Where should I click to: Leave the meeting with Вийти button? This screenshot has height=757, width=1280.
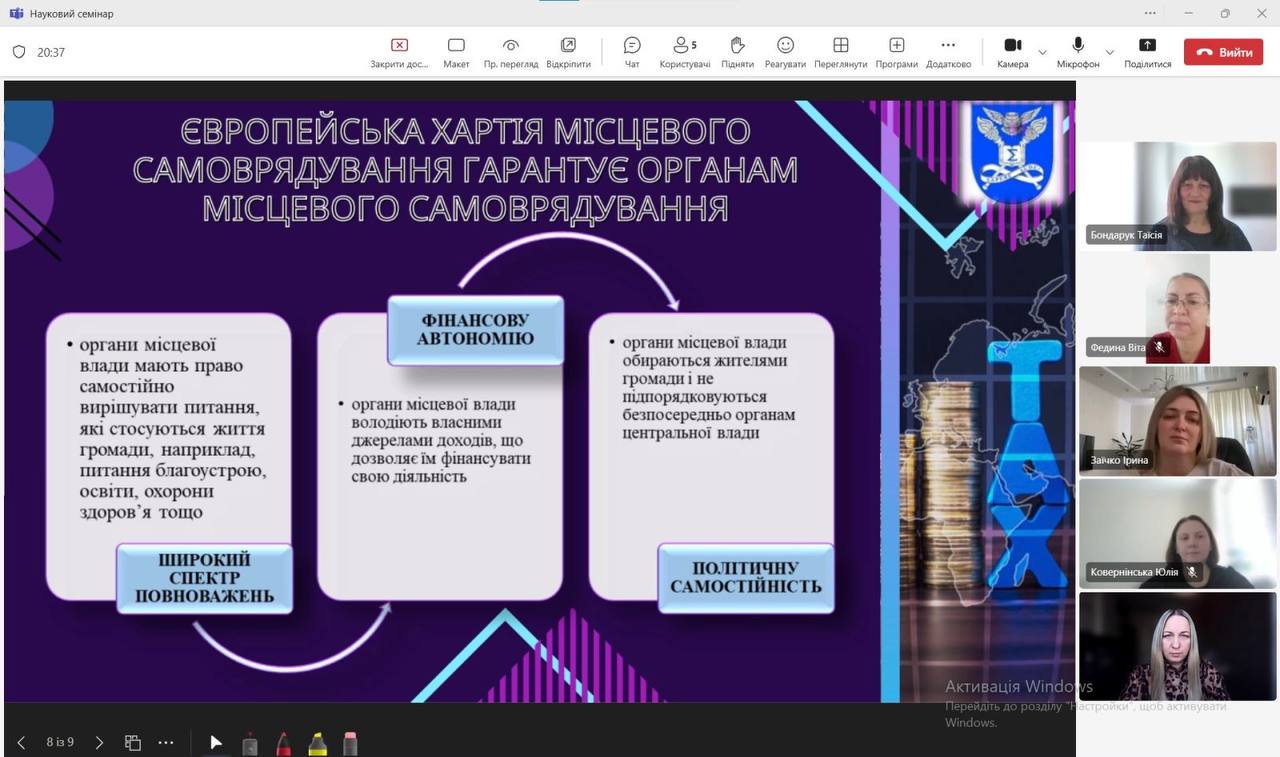[x=1223, y=52]
